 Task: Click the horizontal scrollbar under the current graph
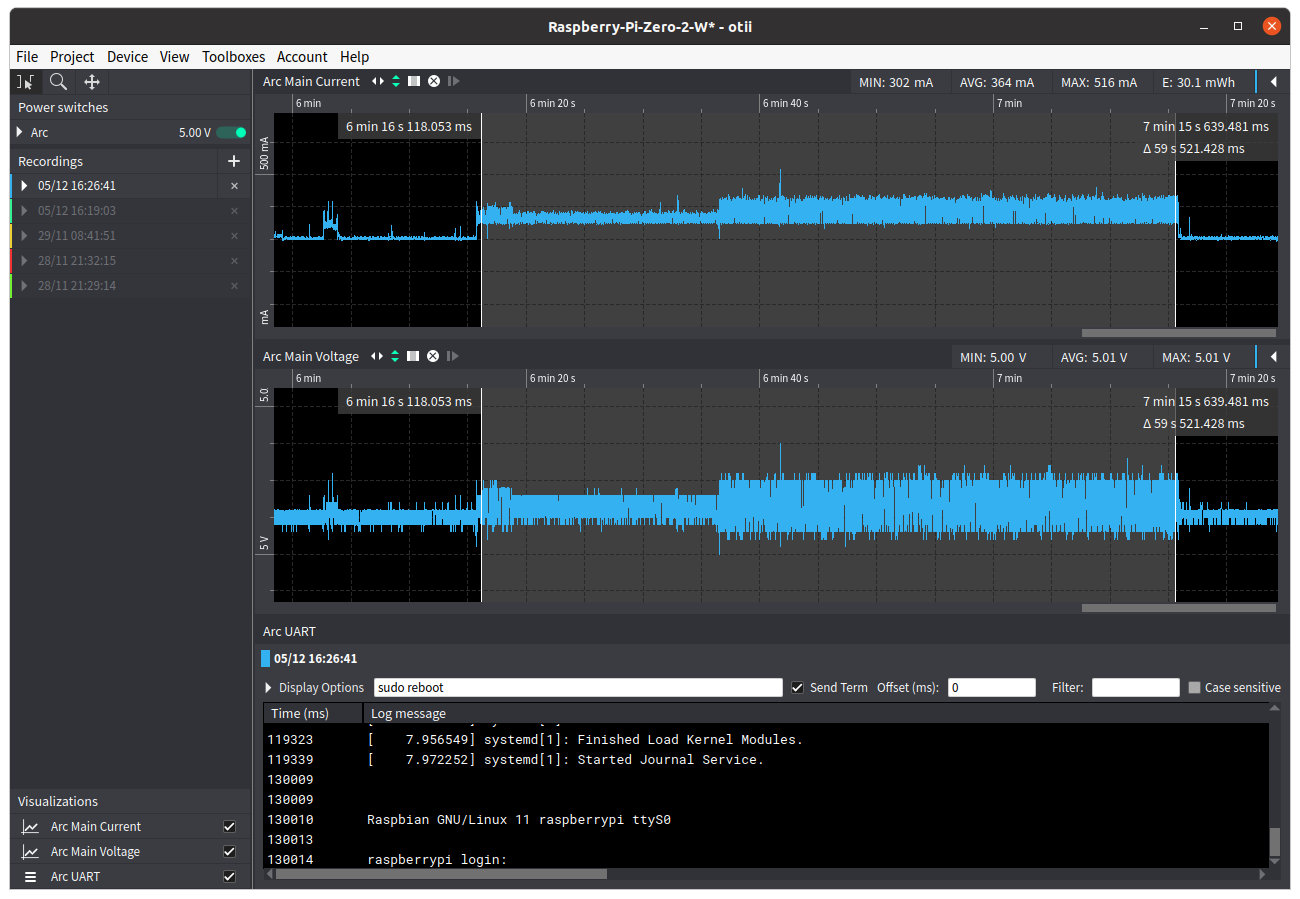click(1178, 333)
